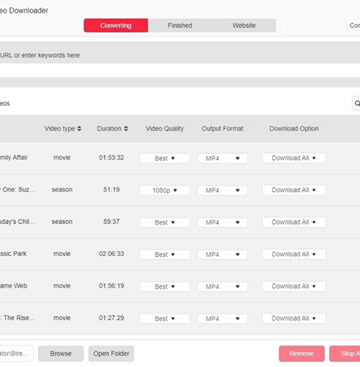Select 'movie' type cell in Family Affair row
360x367 pixels.
[62, 157]
